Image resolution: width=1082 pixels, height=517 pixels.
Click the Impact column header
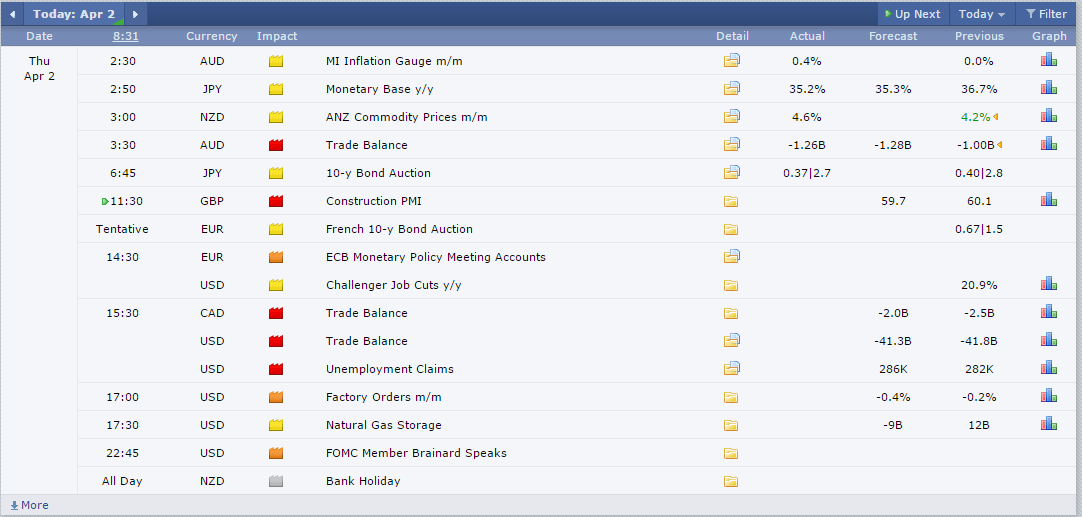tap(277, 36)
